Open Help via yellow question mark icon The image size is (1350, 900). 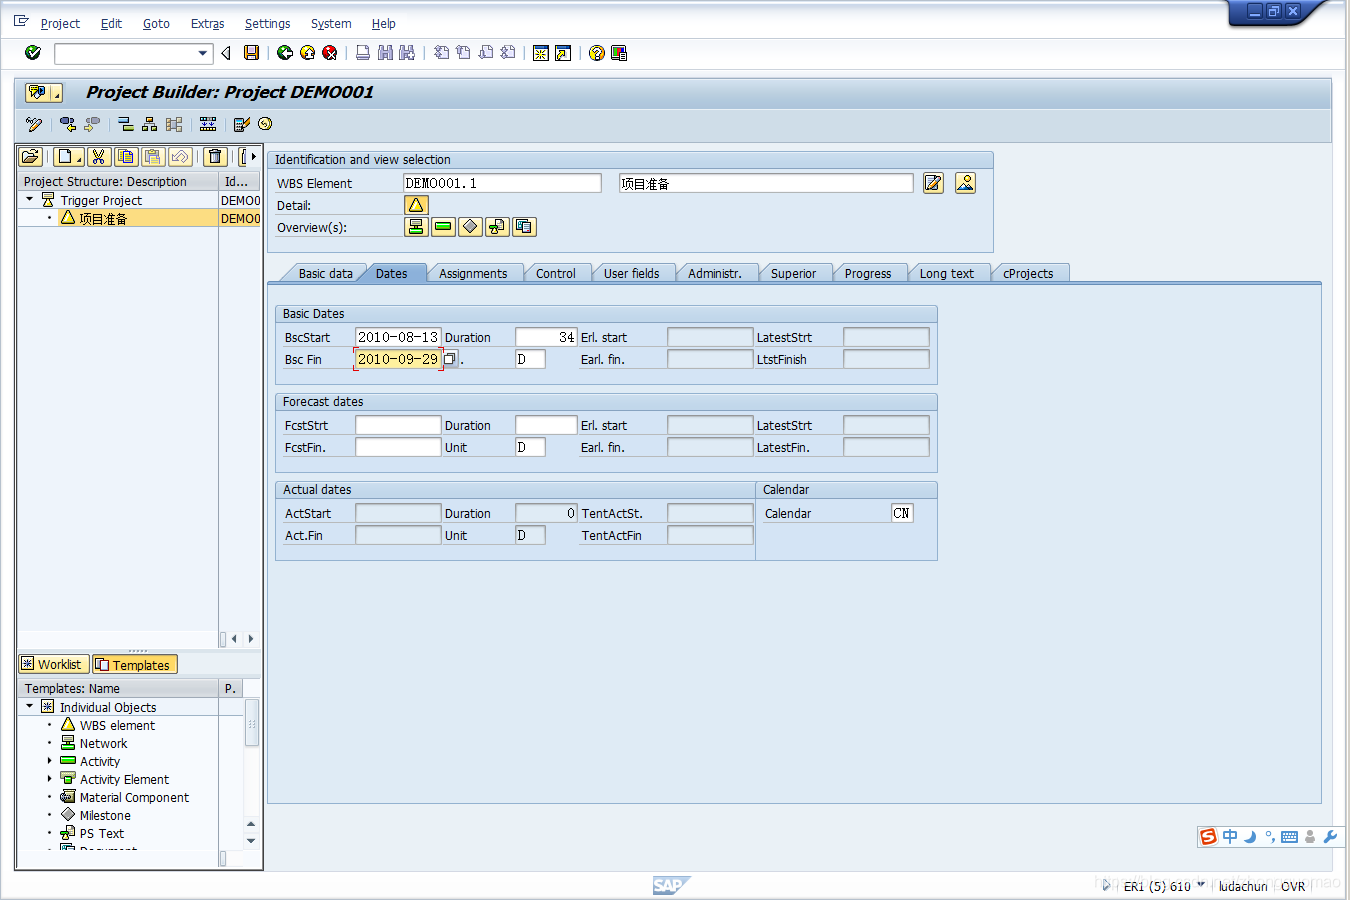tap(597, 53)
